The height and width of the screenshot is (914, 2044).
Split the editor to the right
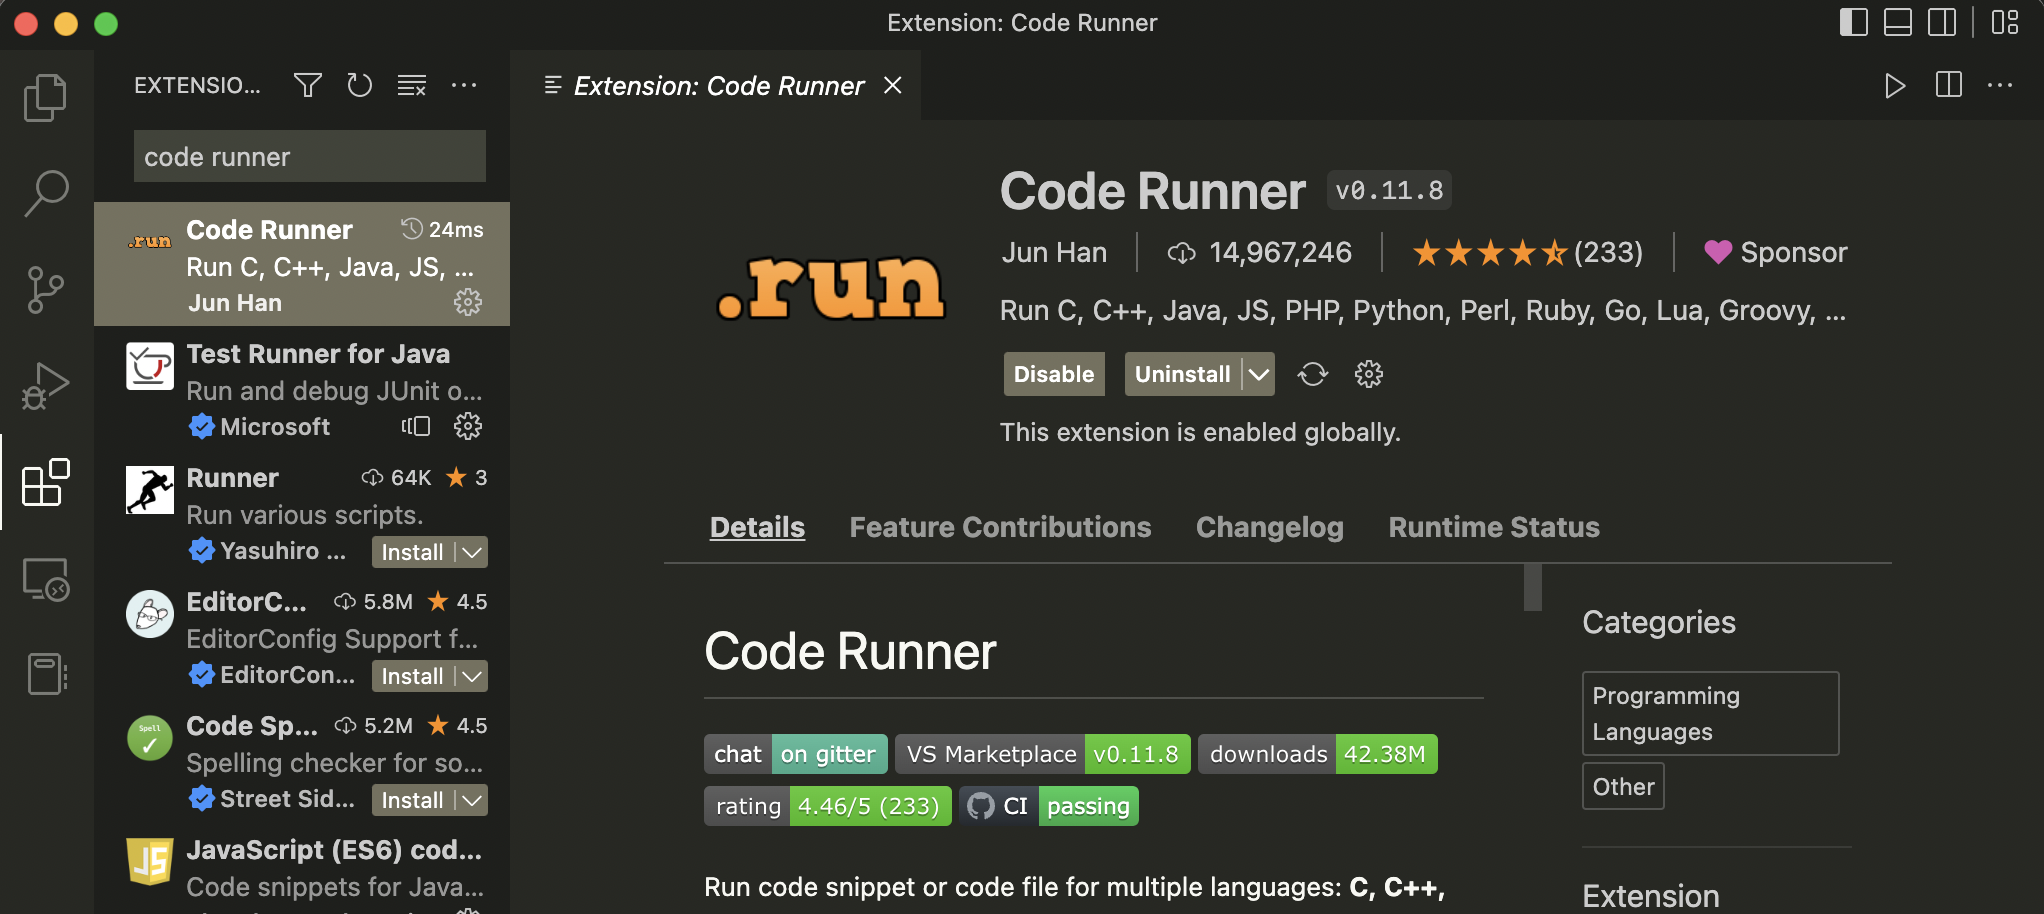(x=1949, y=85)
